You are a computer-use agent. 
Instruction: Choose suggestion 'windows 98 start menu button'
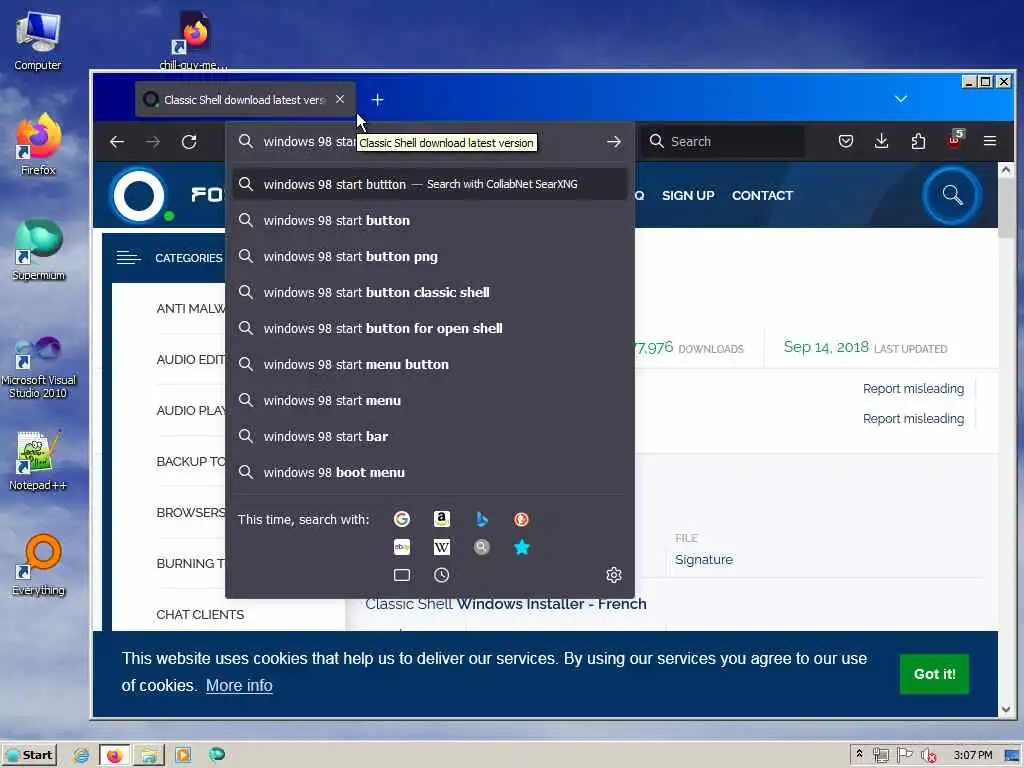pos(430,364)
